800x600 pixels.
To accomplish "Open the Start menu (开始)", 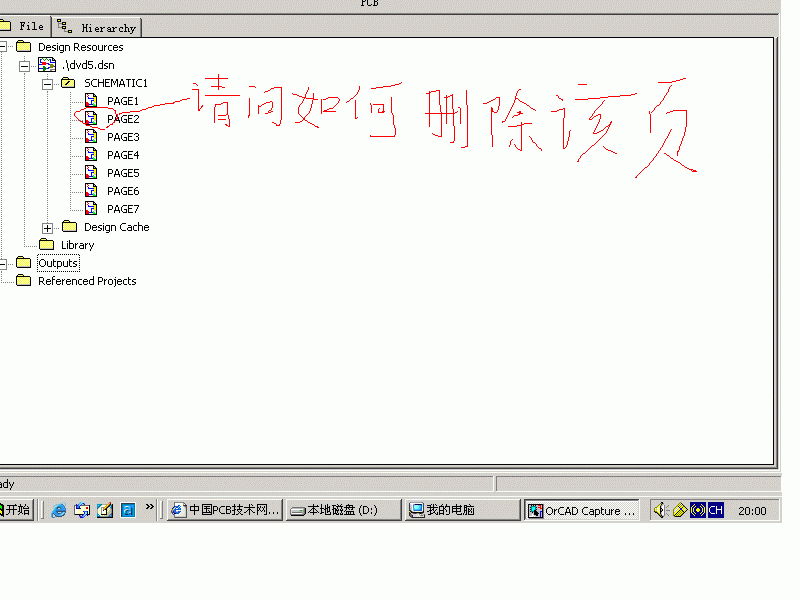I will [16, 510].
